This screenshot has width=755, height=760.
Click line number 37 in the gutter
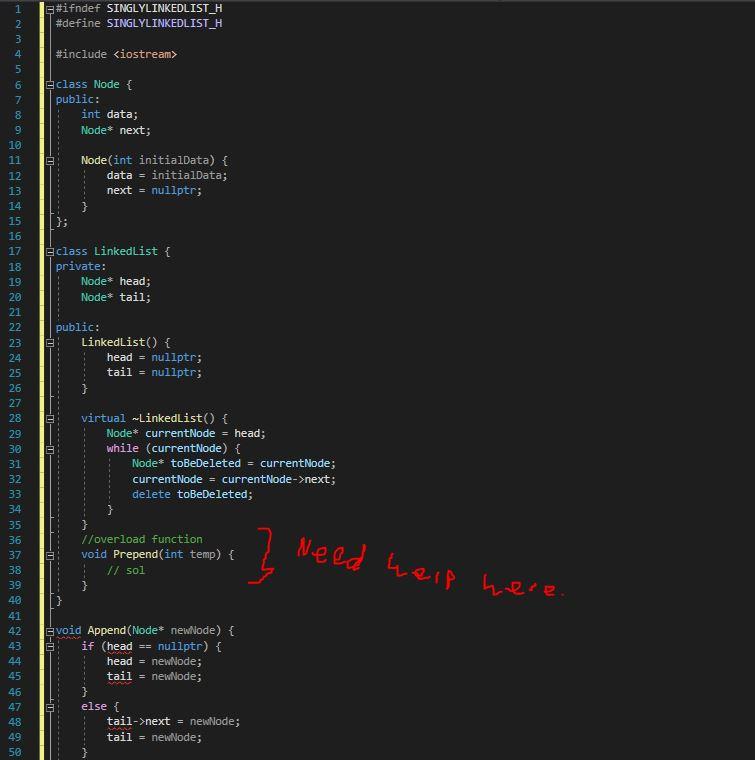[15, 555]
